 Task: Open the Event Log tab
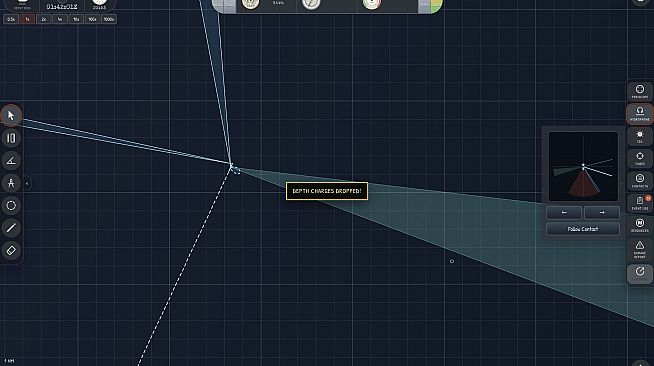(639, 203)
